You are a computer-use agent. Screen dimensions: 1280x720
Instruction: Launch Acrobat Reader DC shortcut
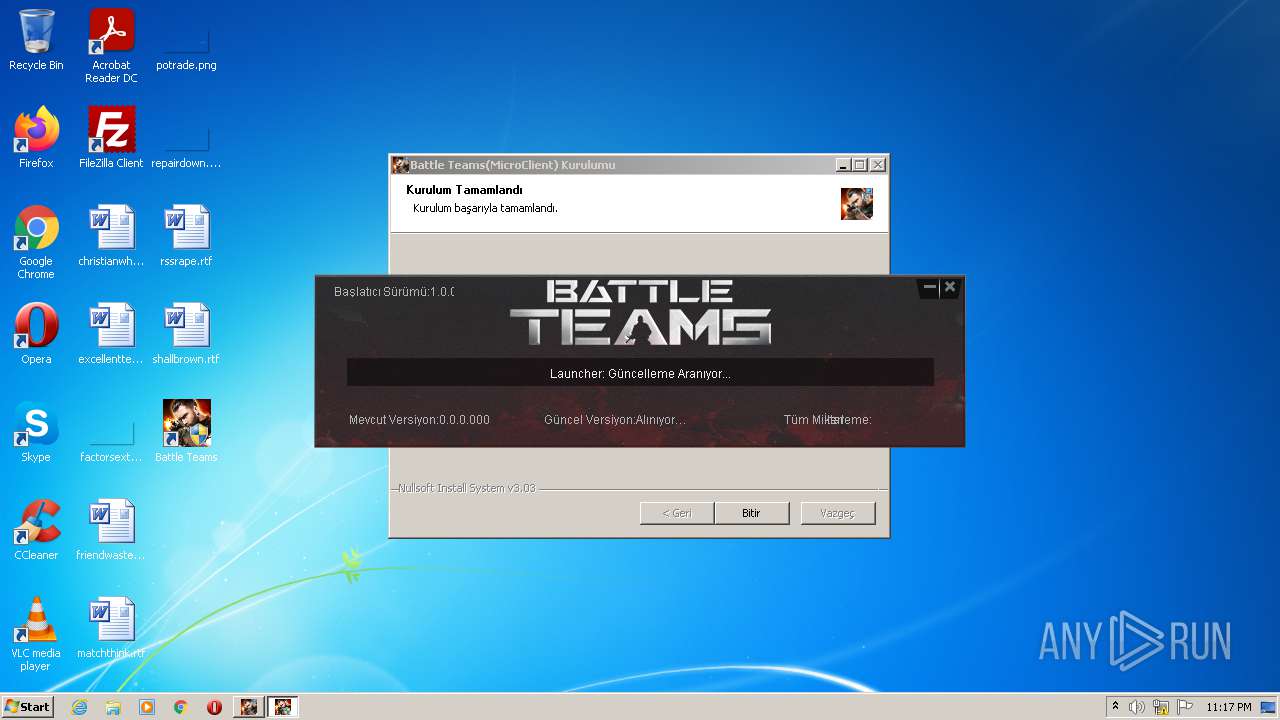click(x=111, y=46)
